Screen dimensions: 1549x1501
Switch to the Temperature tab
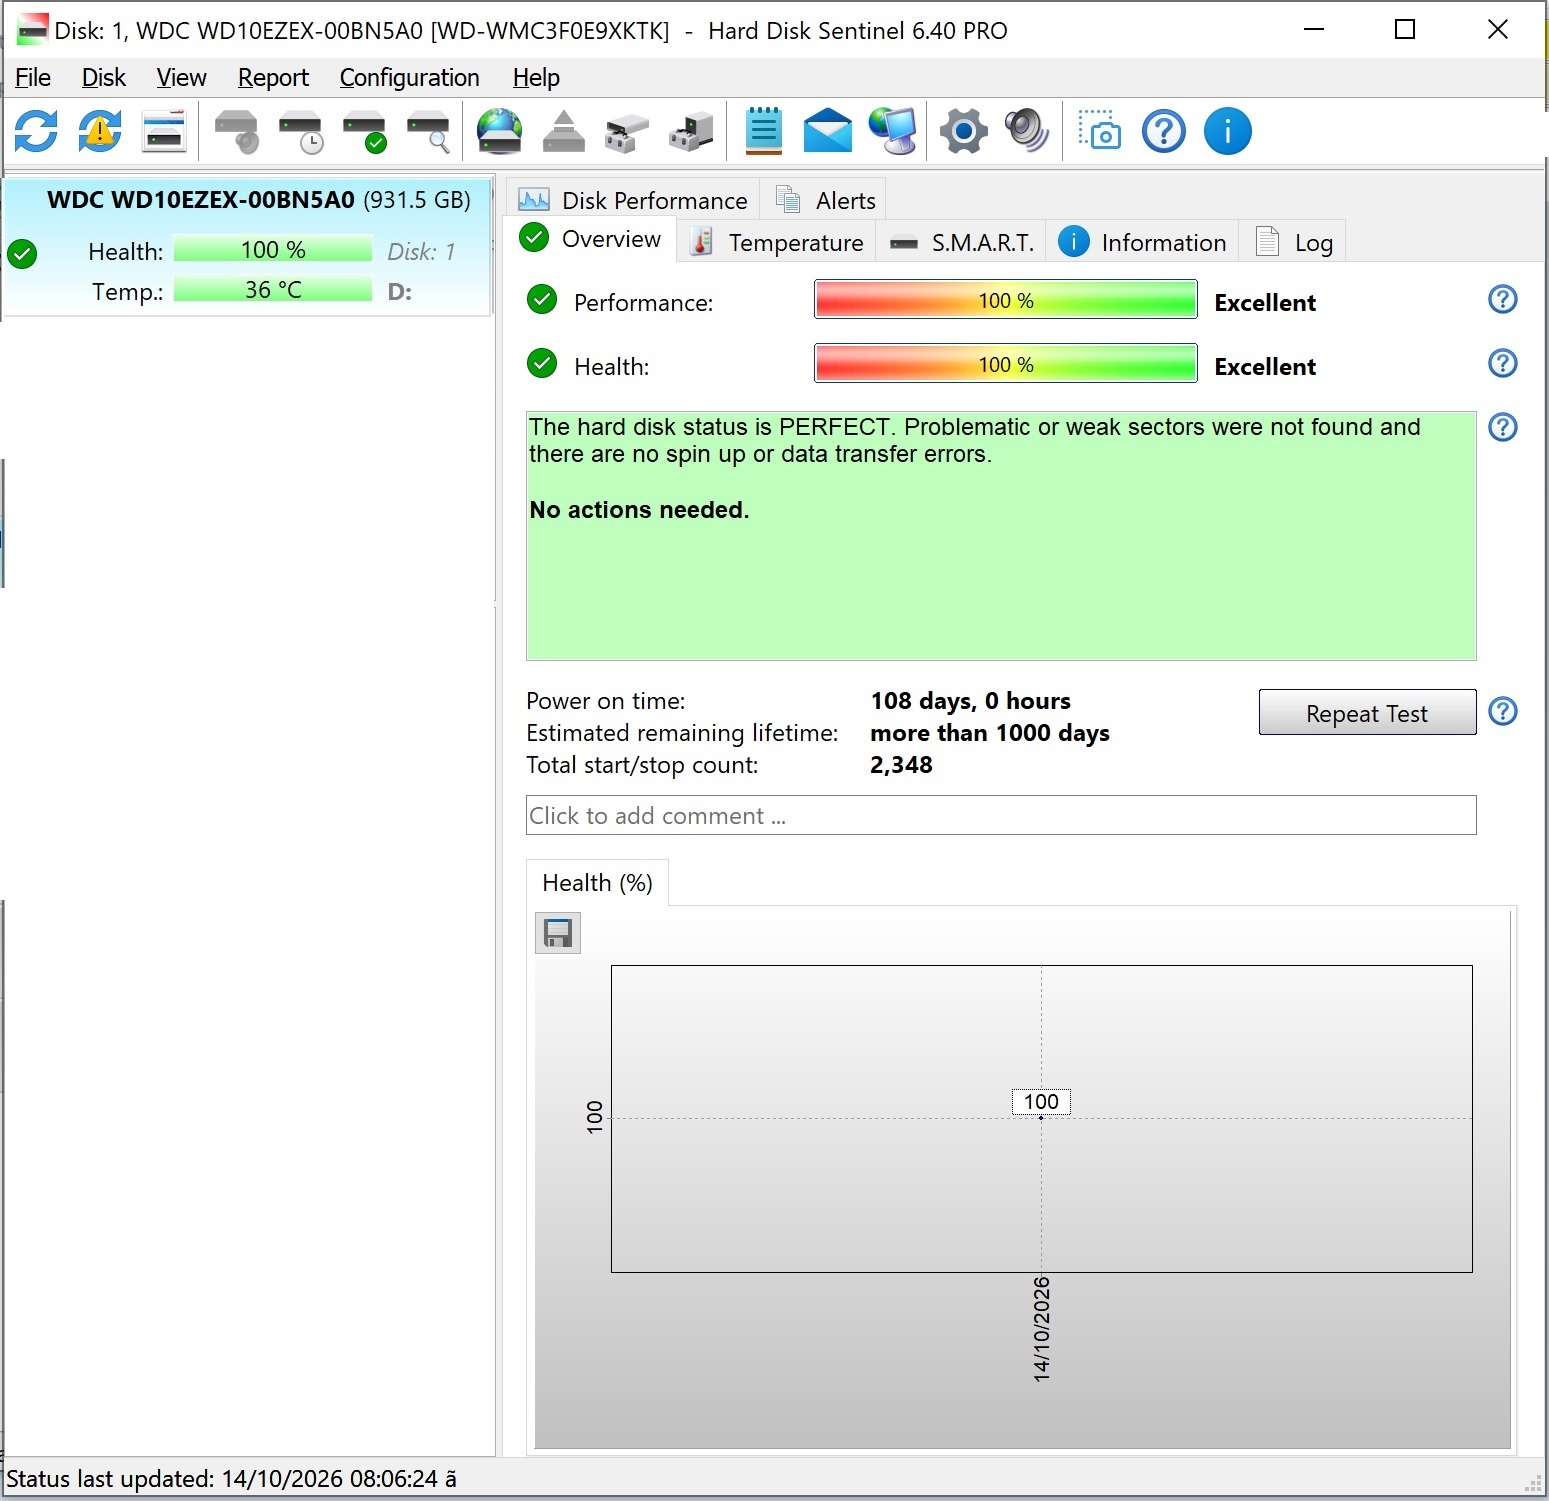[777, 242]
